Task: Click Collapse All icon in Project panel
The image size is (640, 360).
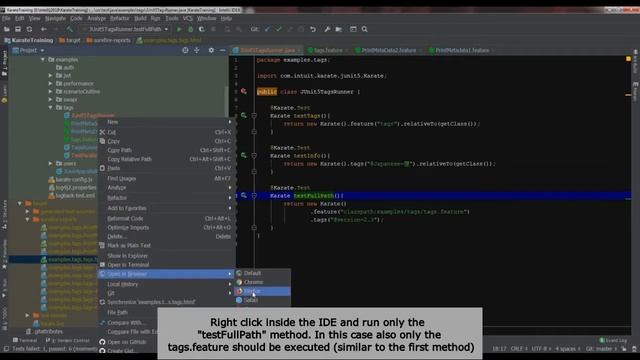Action: 197,50
